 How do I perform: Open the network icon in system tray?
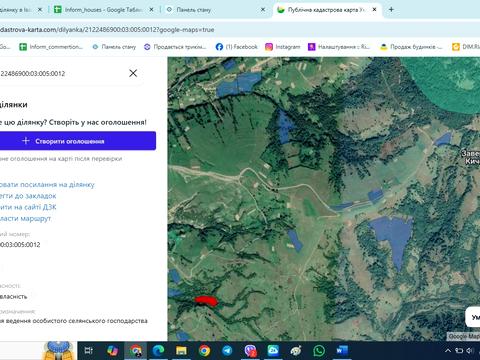pyautogui.click(x=459, y=351)
